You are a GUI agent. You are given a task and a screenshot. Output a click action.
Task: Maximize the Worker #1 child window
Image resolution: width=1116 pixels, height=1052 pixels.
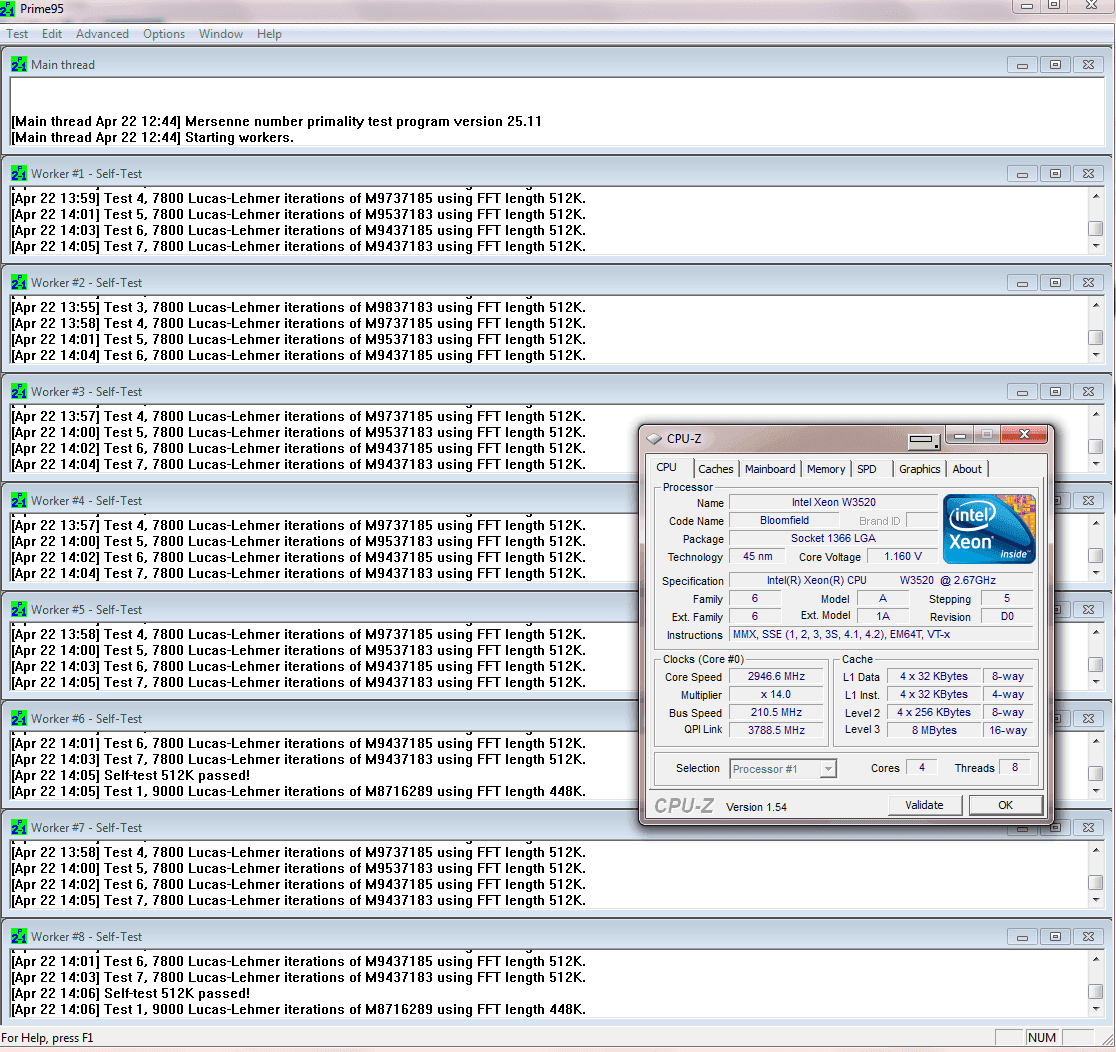click(1056, 174)
